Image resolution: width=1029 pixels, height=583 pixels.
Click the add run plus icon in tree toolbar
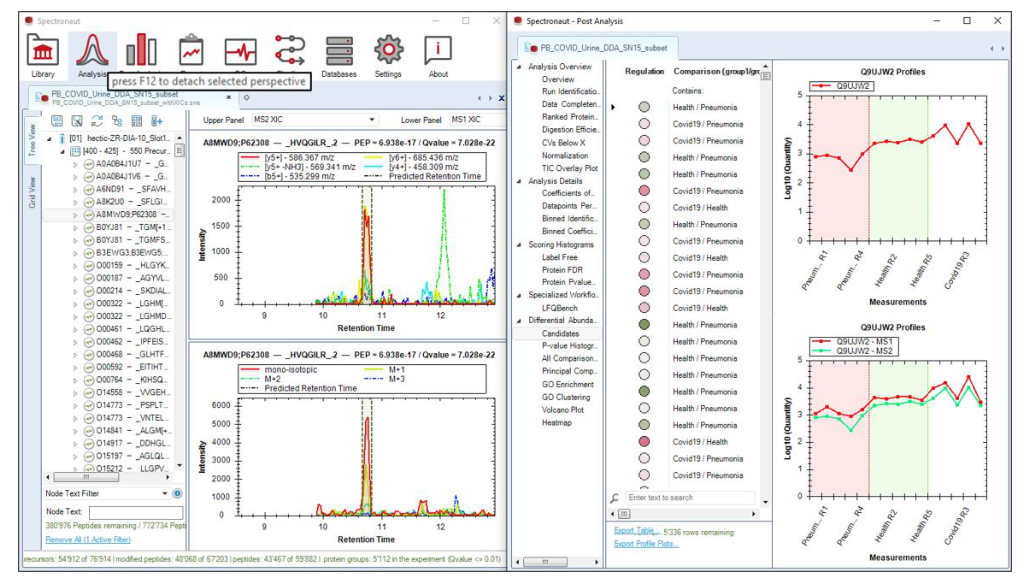[157, 121]
